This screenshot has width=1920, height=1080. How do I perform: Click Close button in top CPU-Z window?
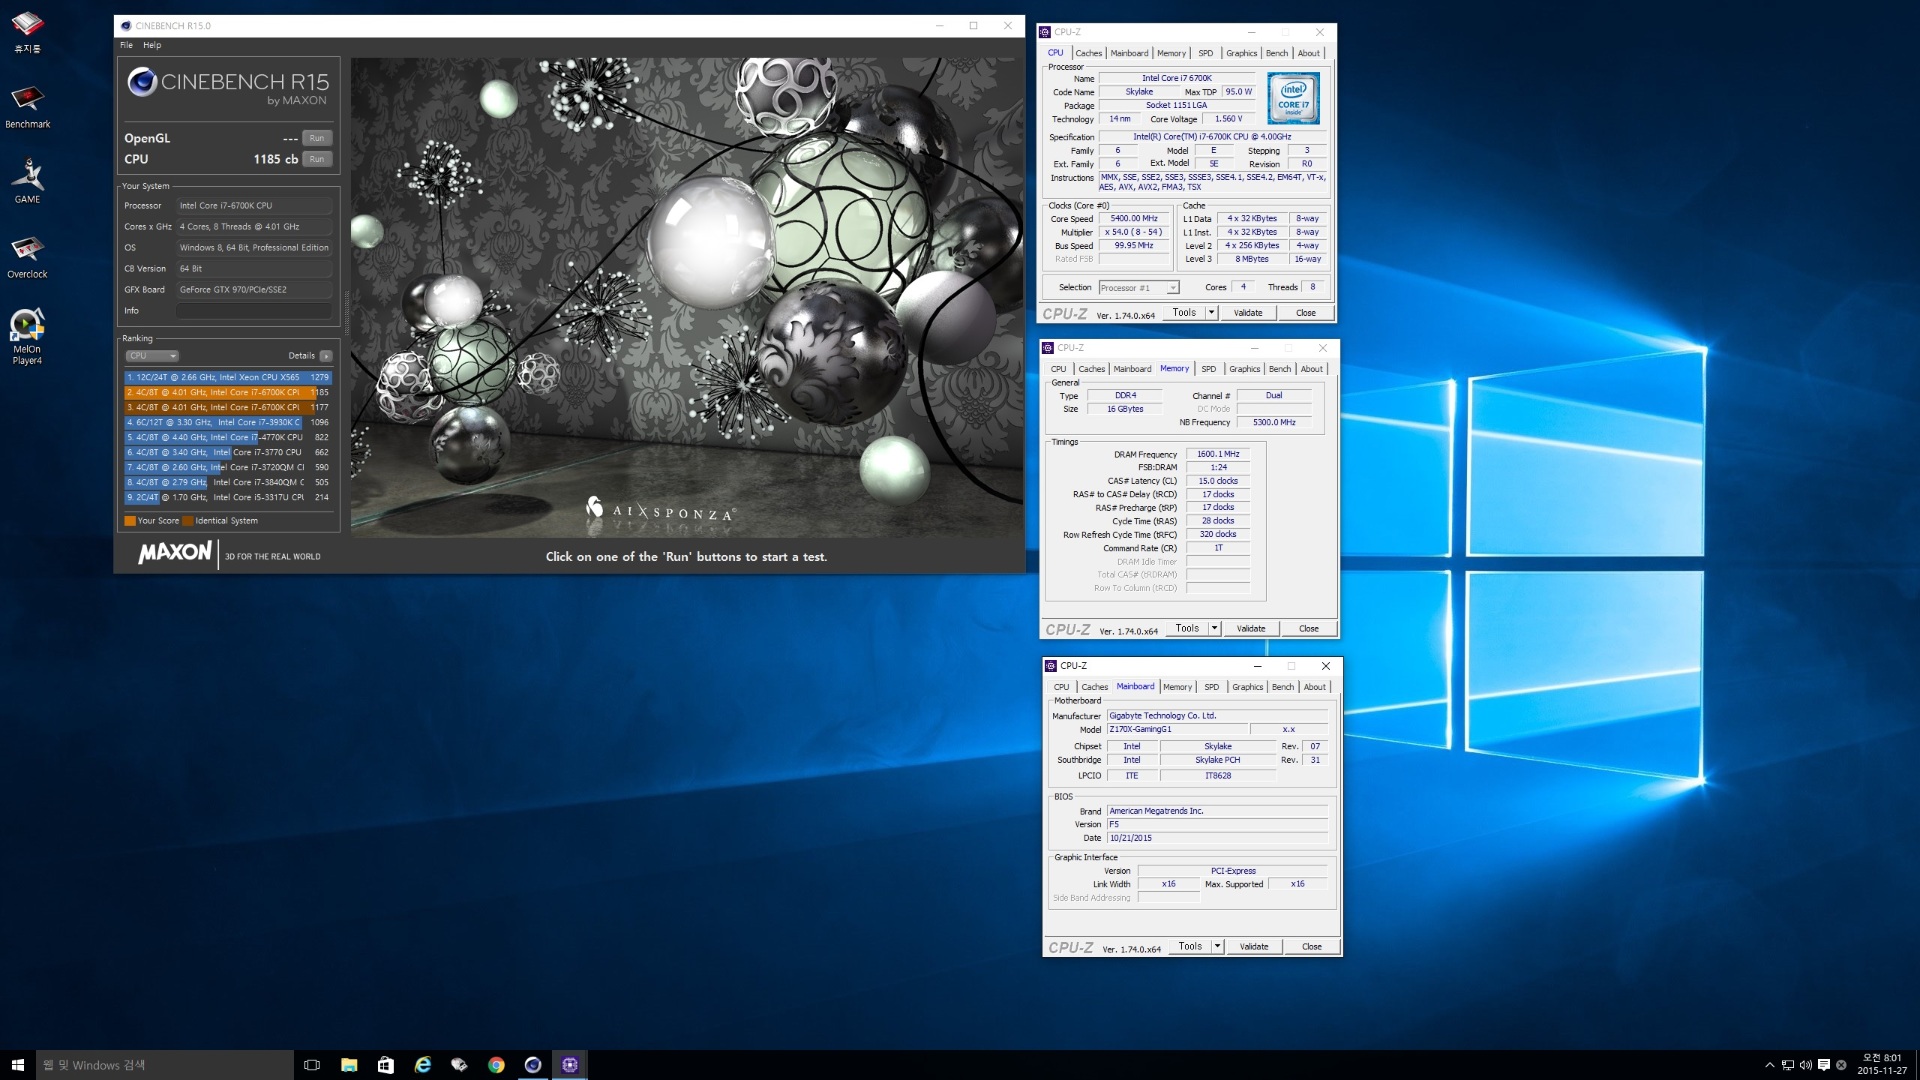coord(1306,313)
